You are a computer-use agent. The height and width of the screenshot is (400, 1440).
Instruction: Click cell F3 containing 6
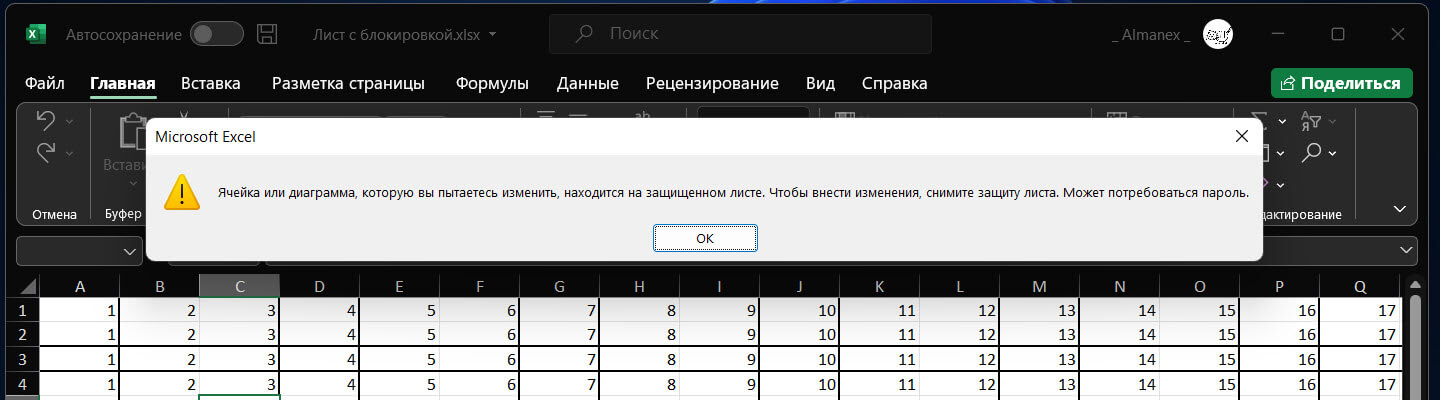click(480, 359)
